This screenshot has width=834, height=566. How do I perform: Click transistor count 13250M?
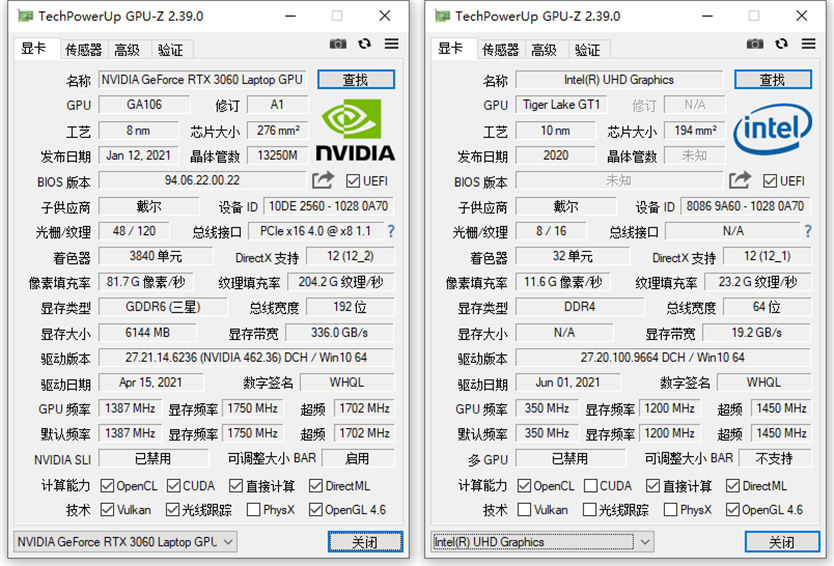coord(278,155)
